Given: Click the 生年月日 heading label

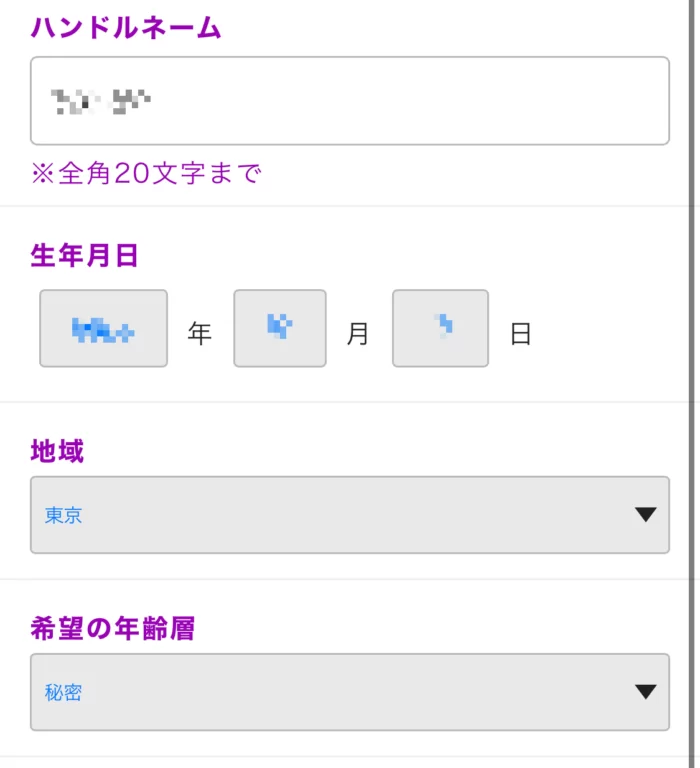Looking at the screenshot, I should (84, 255).
